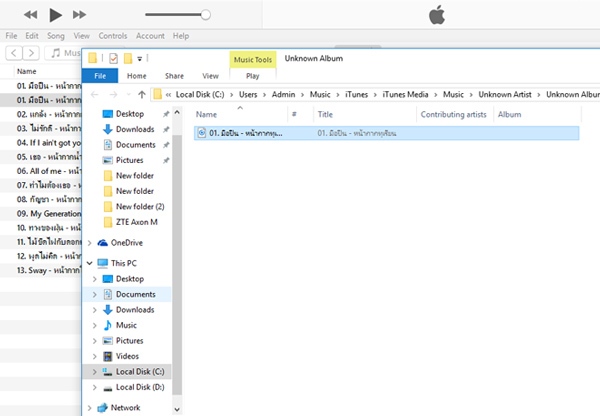The image size is (600, 416).
Task: Select Local Disk (D:) in navigation pane
Action: [140, 387]
